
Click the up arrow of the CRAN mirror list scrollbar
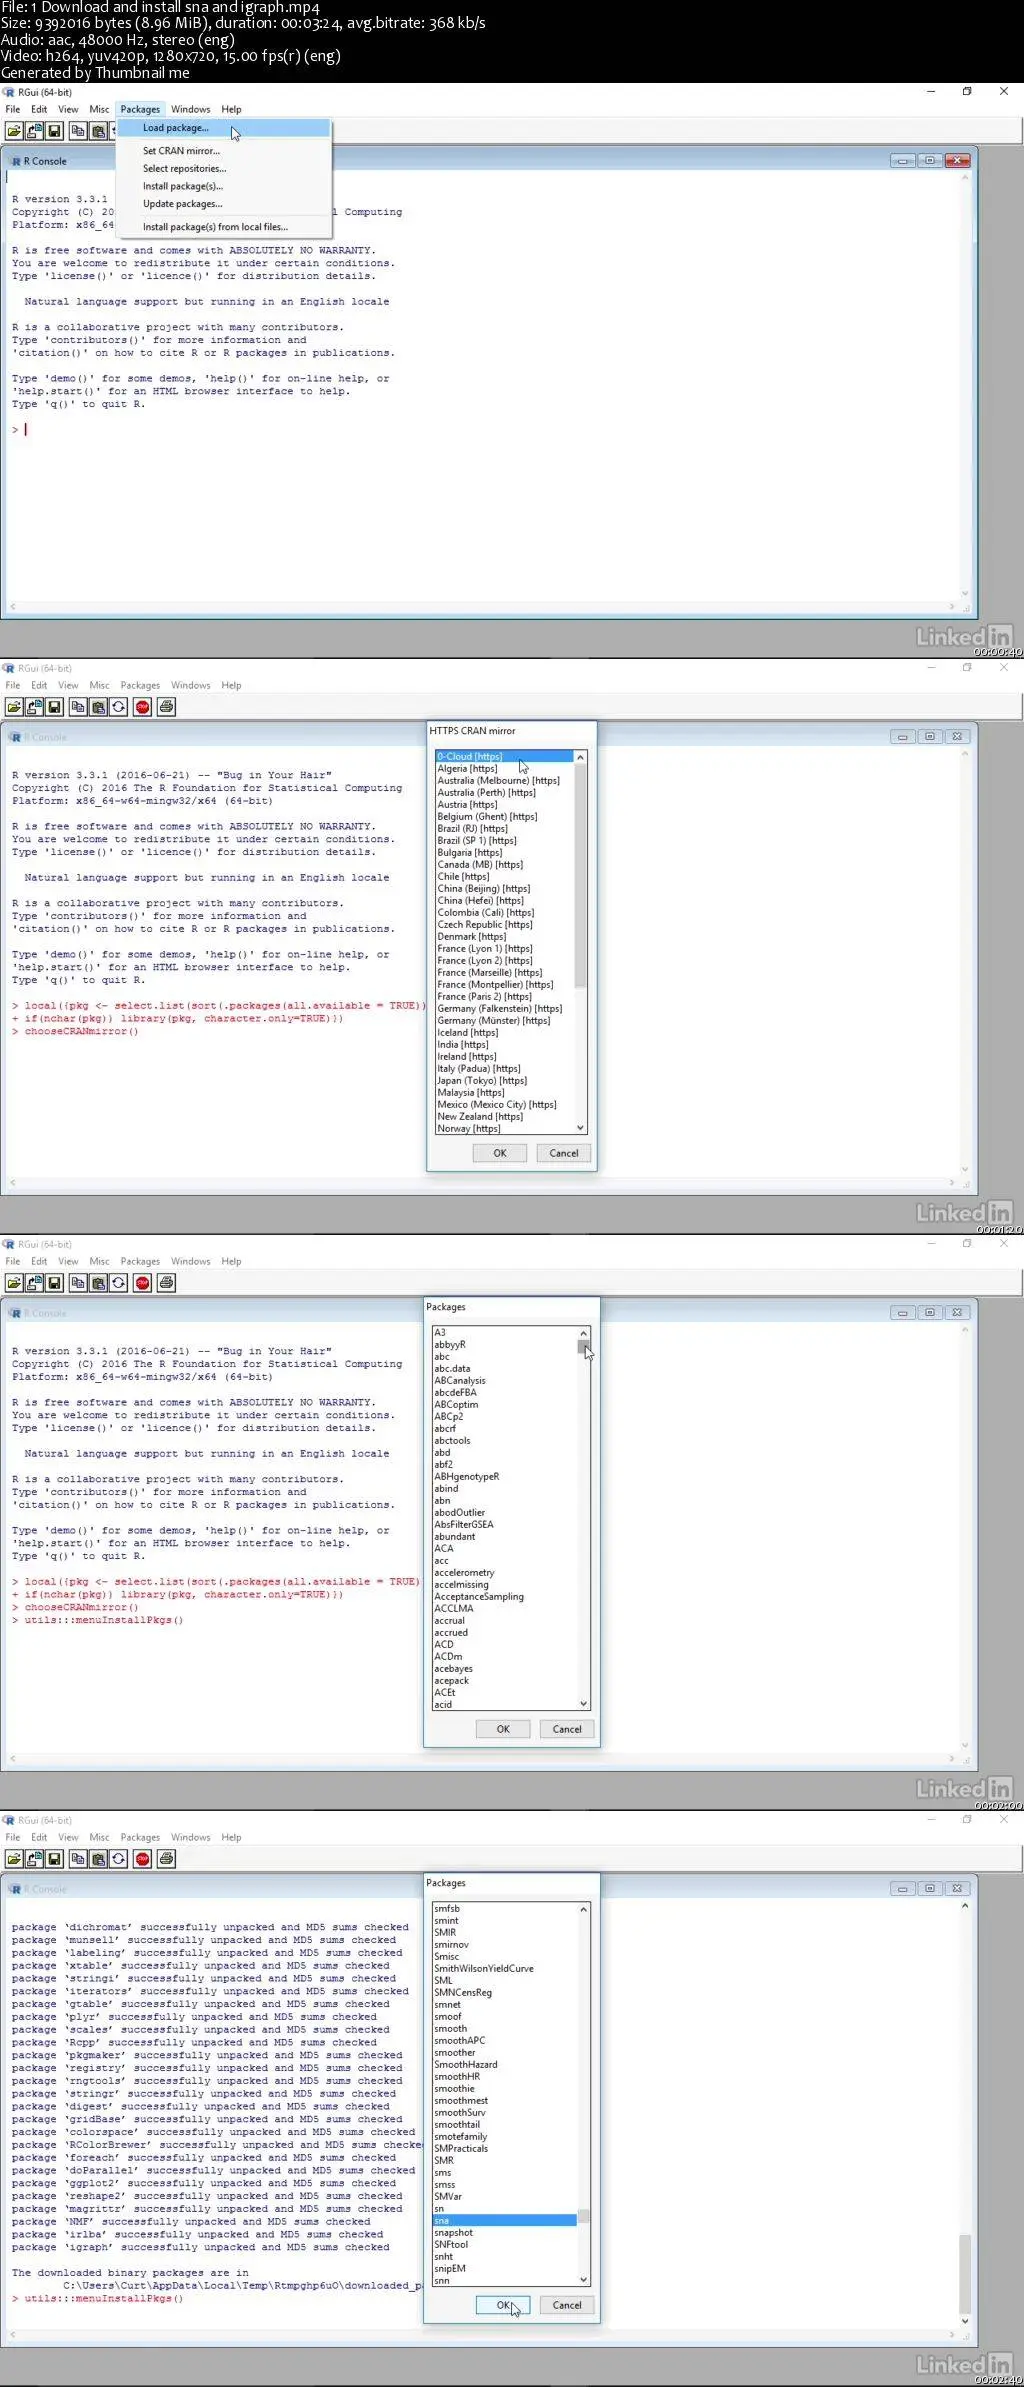tap(580, 757)
